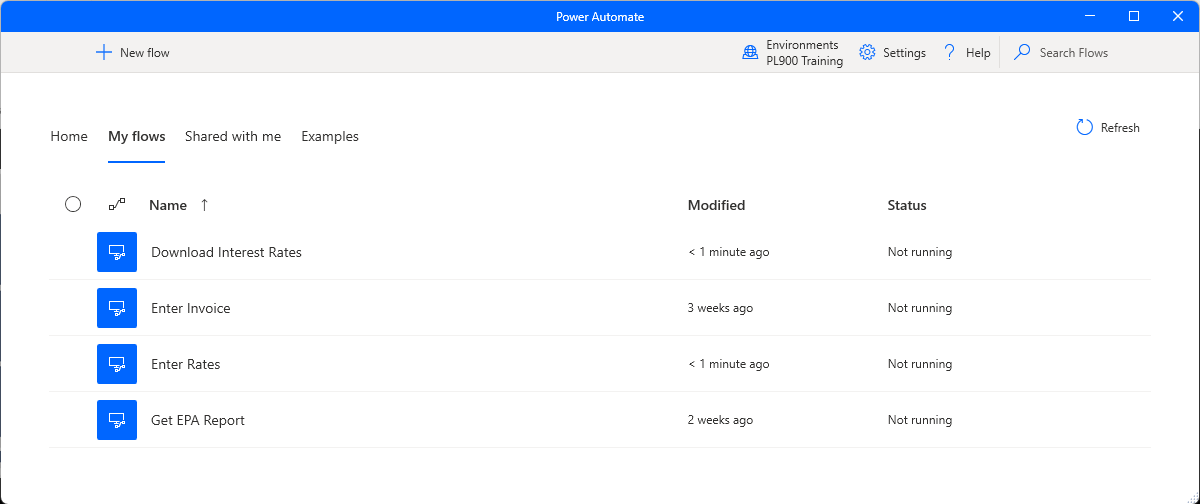The width and height of the screenshot is (1200, 504).
Task: Select the Get EPA Report flow name
Action: [198, 420]
